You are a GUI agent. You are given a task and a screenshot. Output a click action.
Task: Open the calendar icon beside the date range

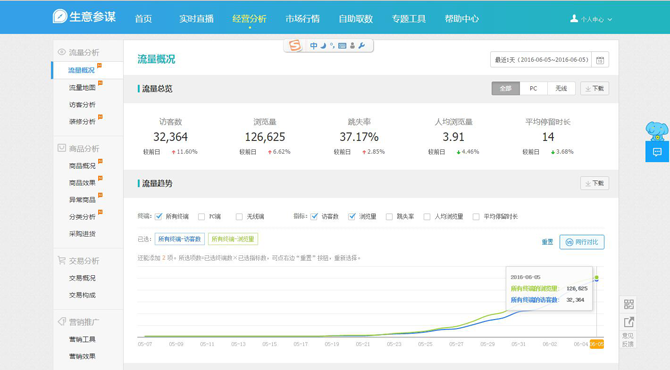pos(600,60)
